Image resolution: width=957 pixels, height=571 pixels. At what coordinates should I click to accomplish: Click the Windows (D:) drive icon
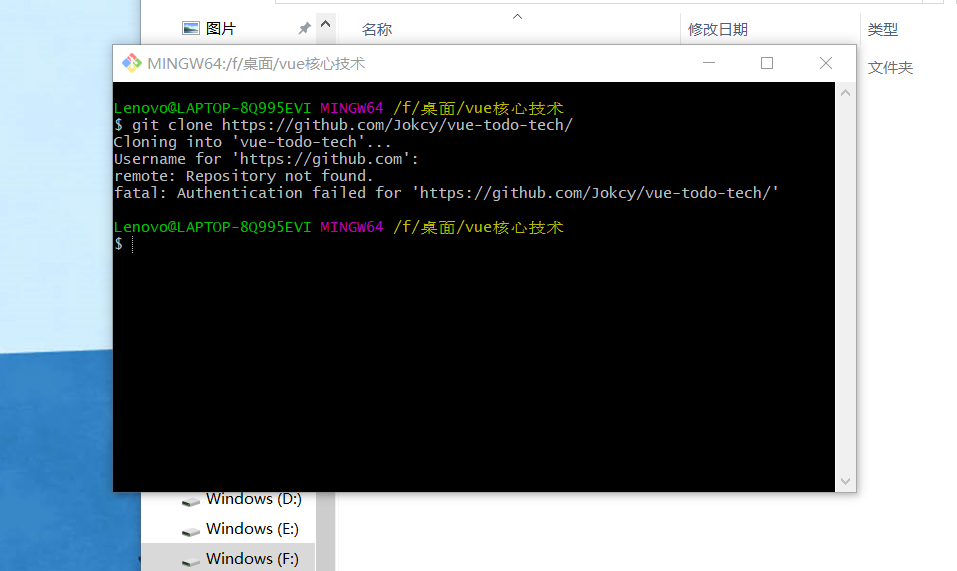[x=191, y=501]
